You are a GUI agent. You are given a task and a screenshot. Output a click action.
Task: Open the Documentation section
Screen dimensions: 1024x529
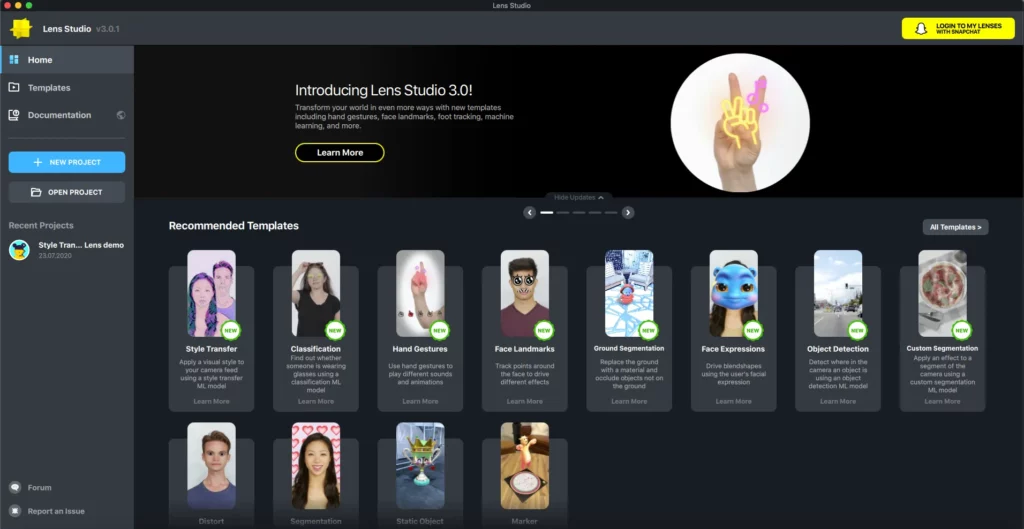pyautogui.click(x=67, y=115)
